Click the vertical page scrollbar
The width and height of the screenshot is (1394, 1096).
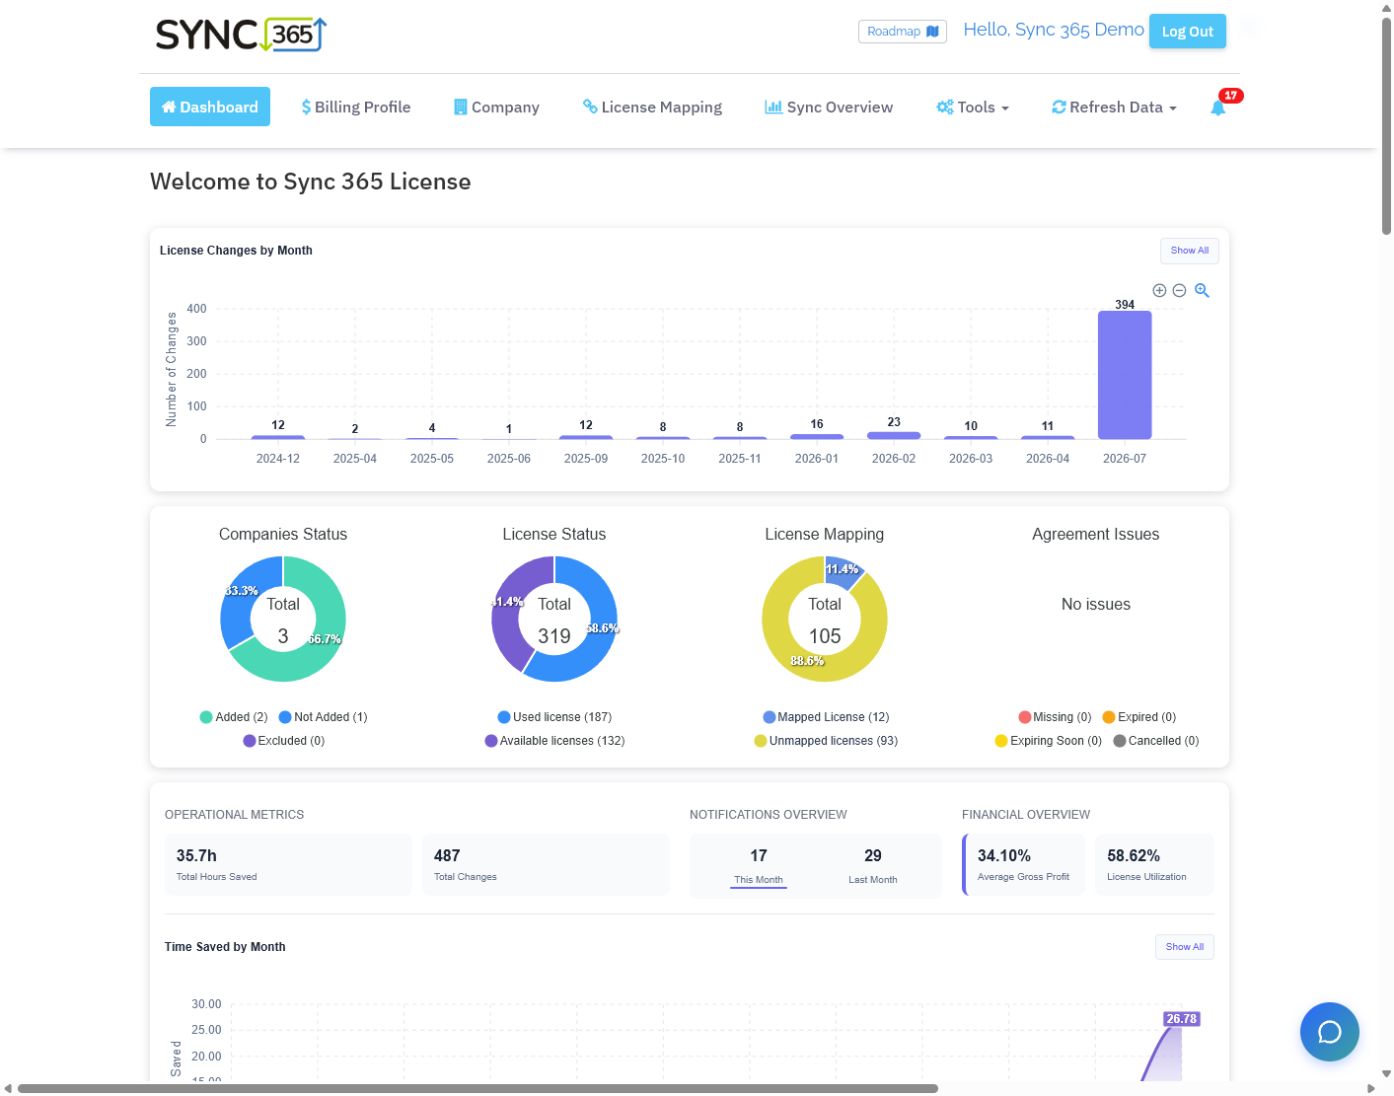point(1386,125)
